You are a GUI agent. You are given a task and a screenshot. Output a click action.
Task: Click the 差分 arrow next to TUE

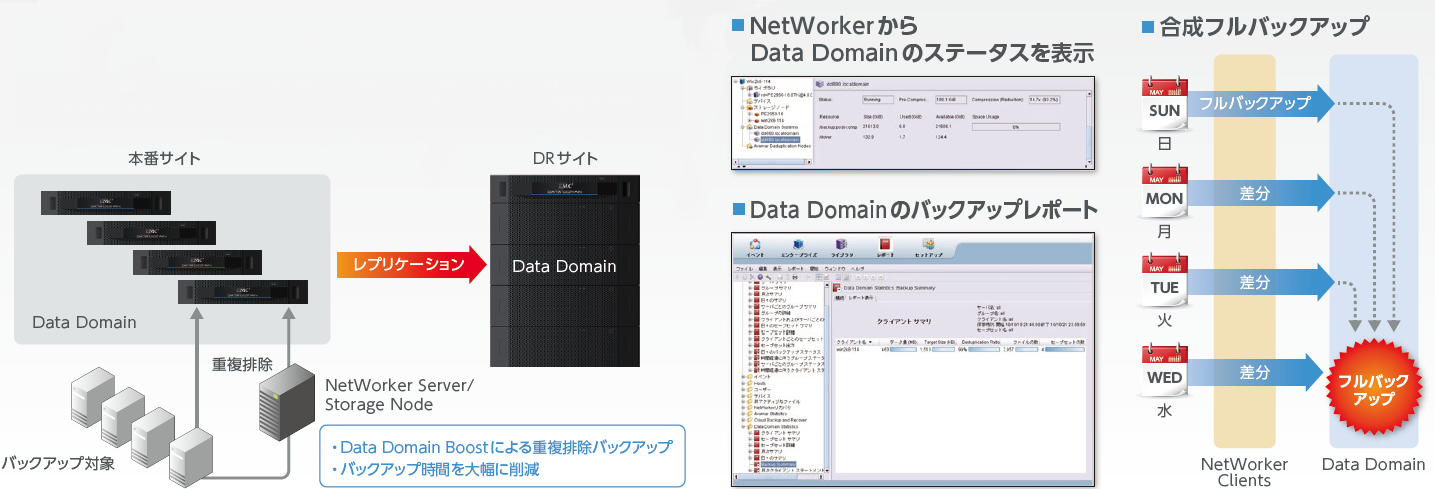tap(1261, 281)
